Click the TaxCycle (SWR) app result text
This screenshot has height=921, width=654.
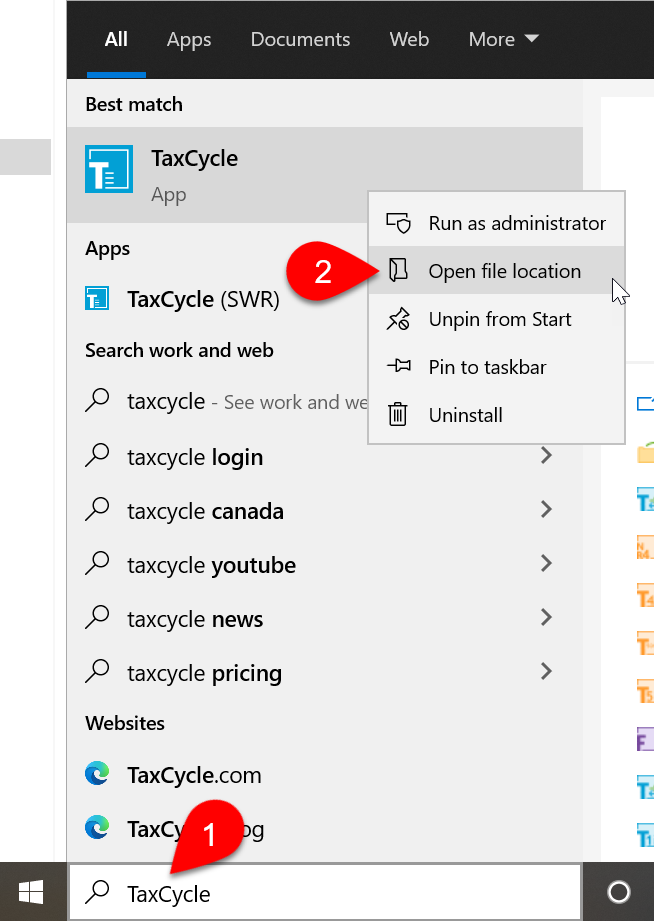(x=203, y=299)
